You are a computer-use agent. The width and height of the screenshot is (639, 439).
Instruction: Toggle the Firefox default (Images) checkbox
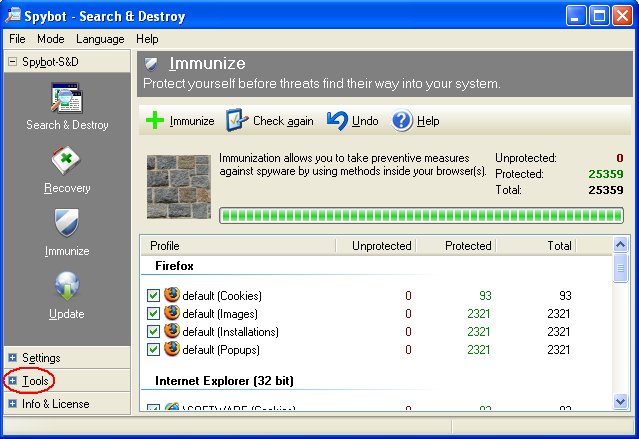(x=153, y=313)
